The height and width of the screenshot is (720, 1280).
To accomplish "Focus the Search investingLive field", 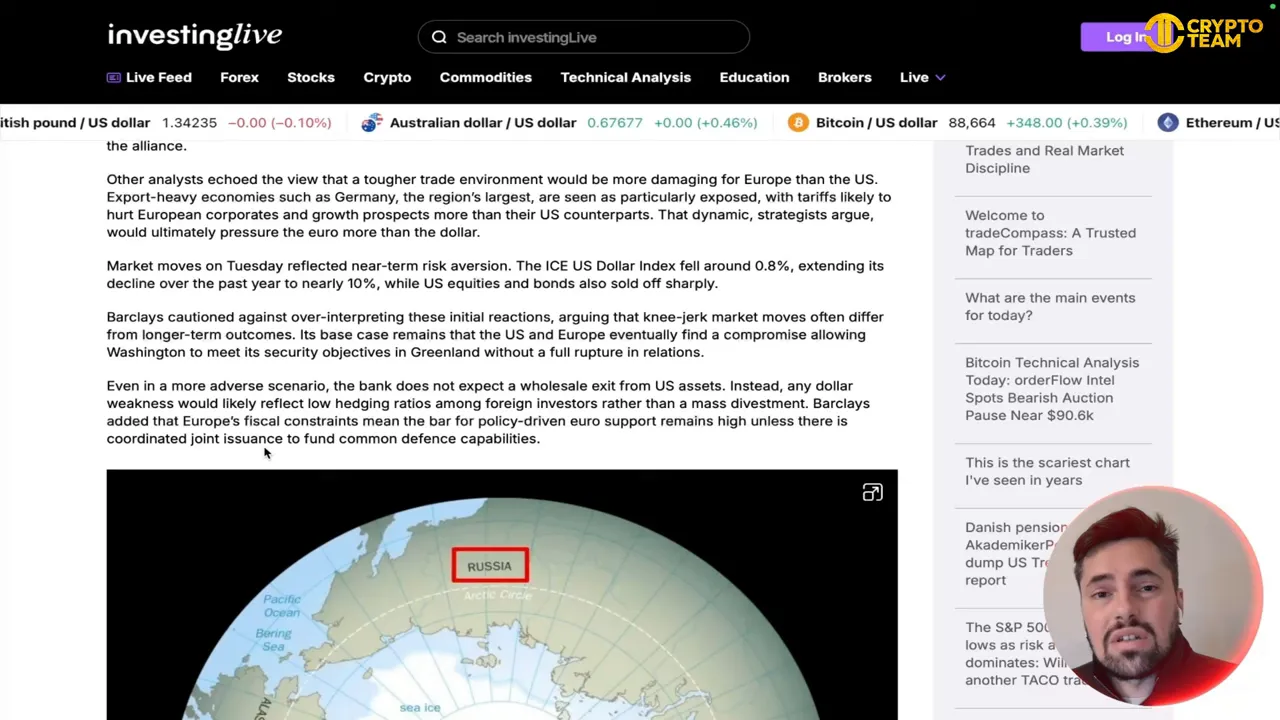I will click(584, 37).
